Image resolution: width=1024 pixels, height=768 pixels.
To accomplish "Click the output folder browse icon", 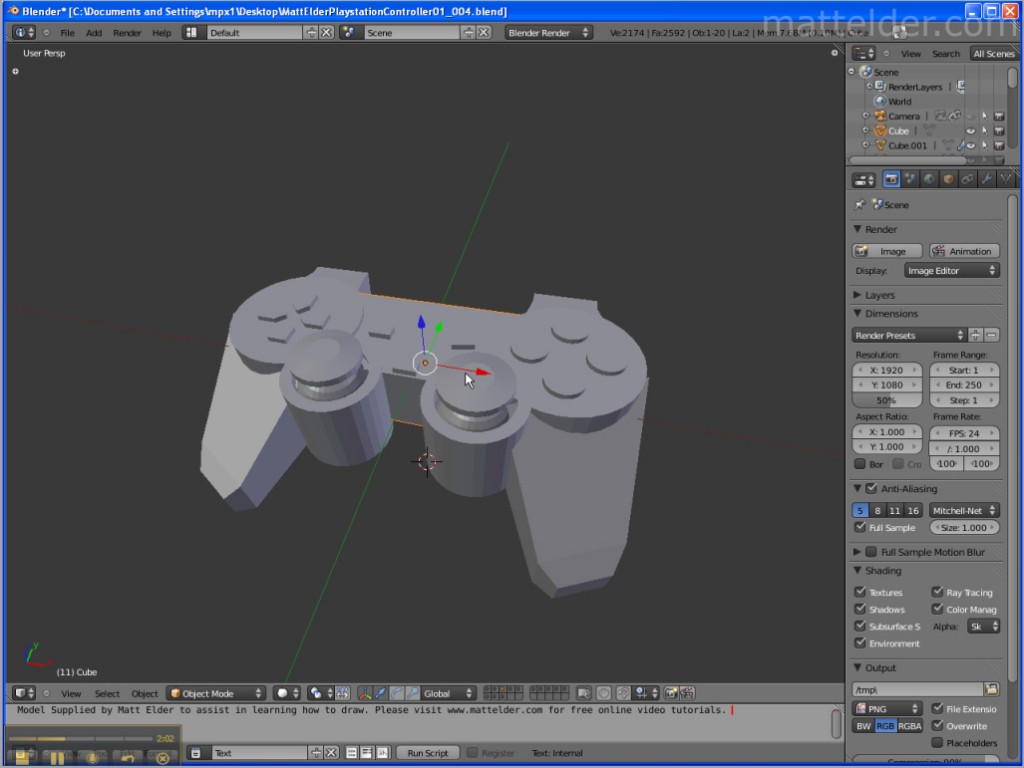I will coord(991,689).
